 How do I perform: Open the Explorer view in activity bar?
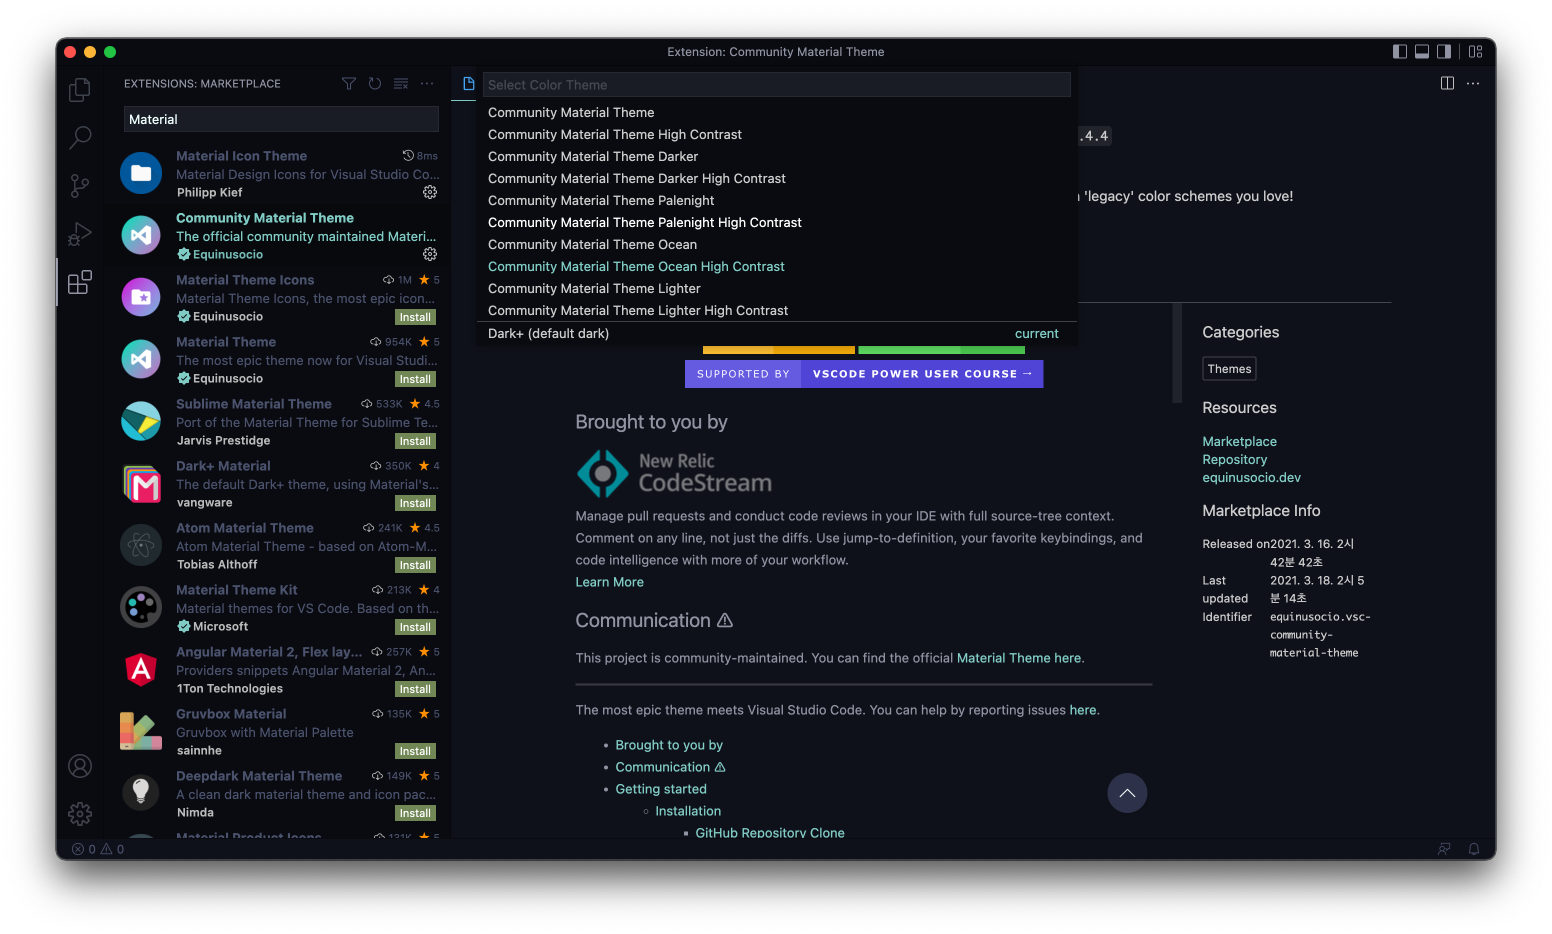(x=80, y=91)
